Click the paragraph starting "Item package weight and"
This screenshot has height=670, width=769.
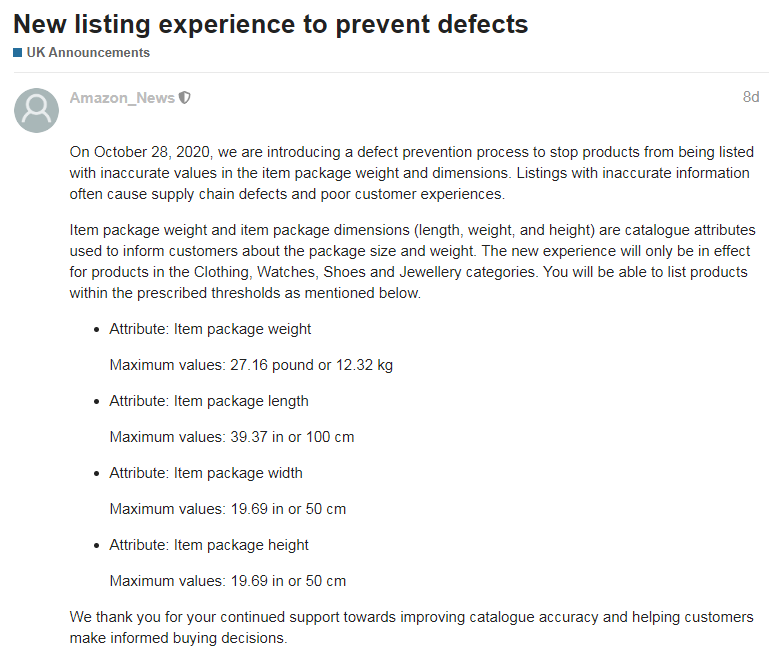pyautogui.click(x=410, y=262)
